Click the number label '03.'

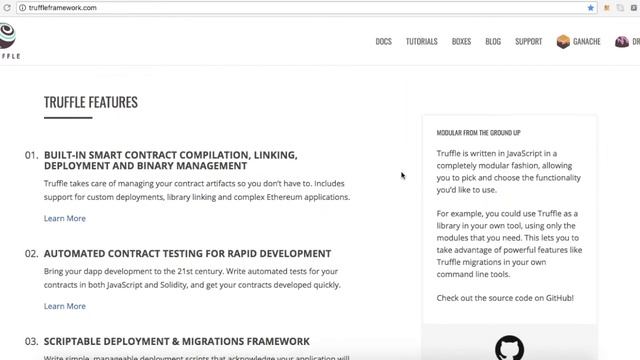click(x=31, y=341)
